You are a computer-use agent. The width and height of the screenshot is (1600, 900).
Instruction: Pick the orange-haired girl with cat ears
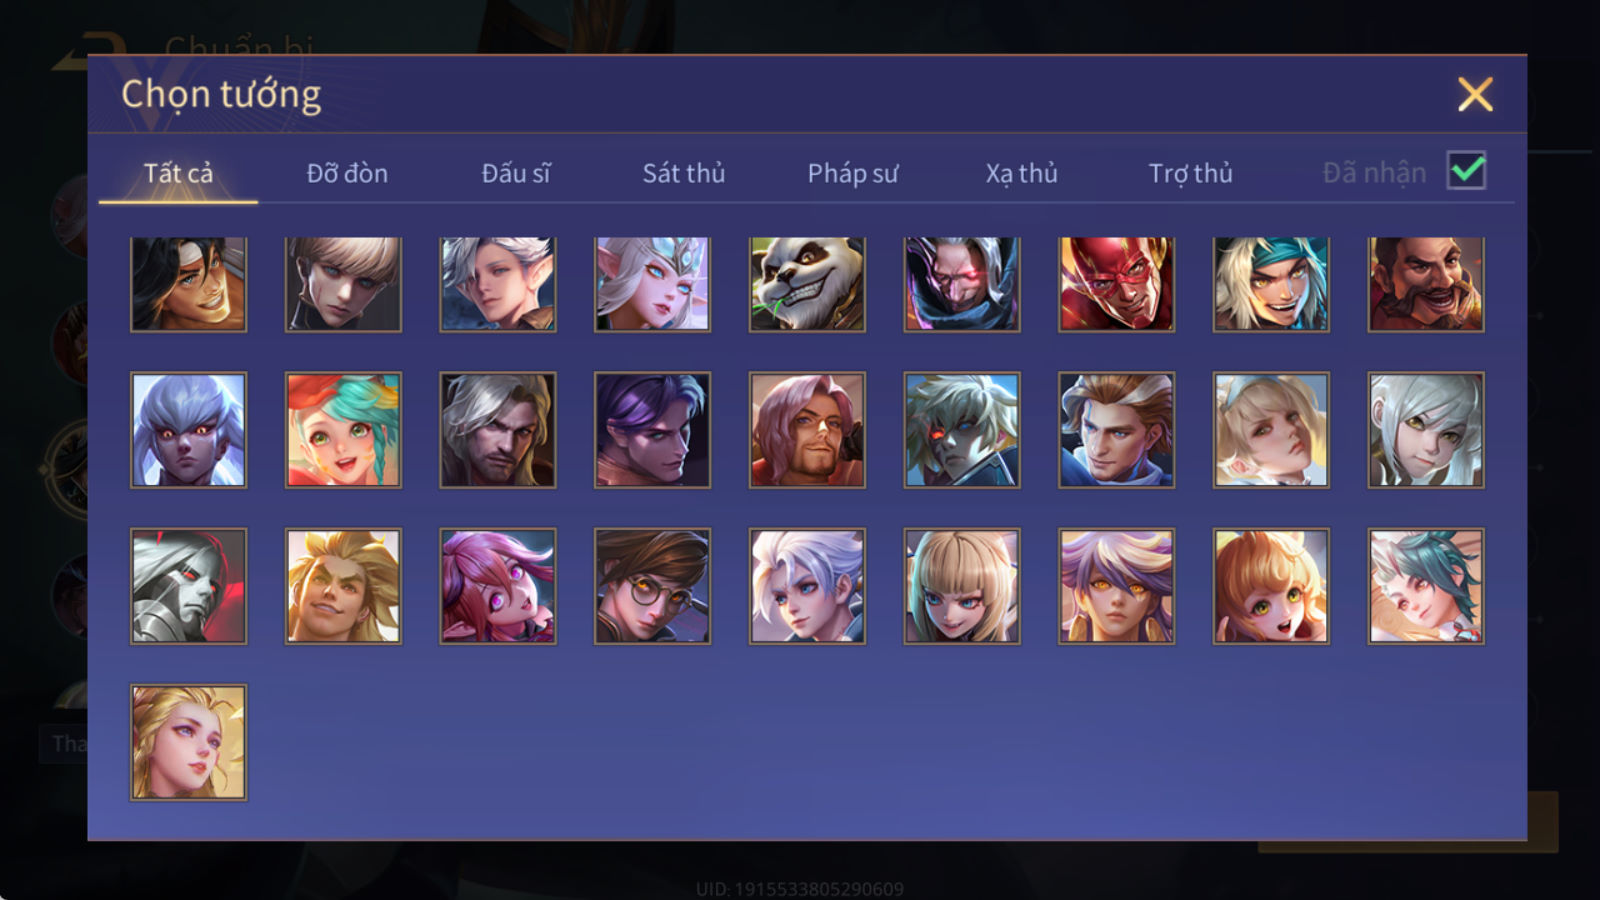(x=1271, y=586)
